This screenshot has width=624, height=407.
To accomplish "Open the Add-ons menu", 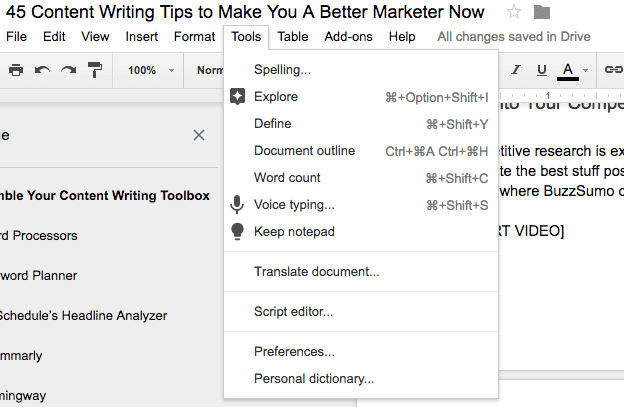I will point(346,37).
